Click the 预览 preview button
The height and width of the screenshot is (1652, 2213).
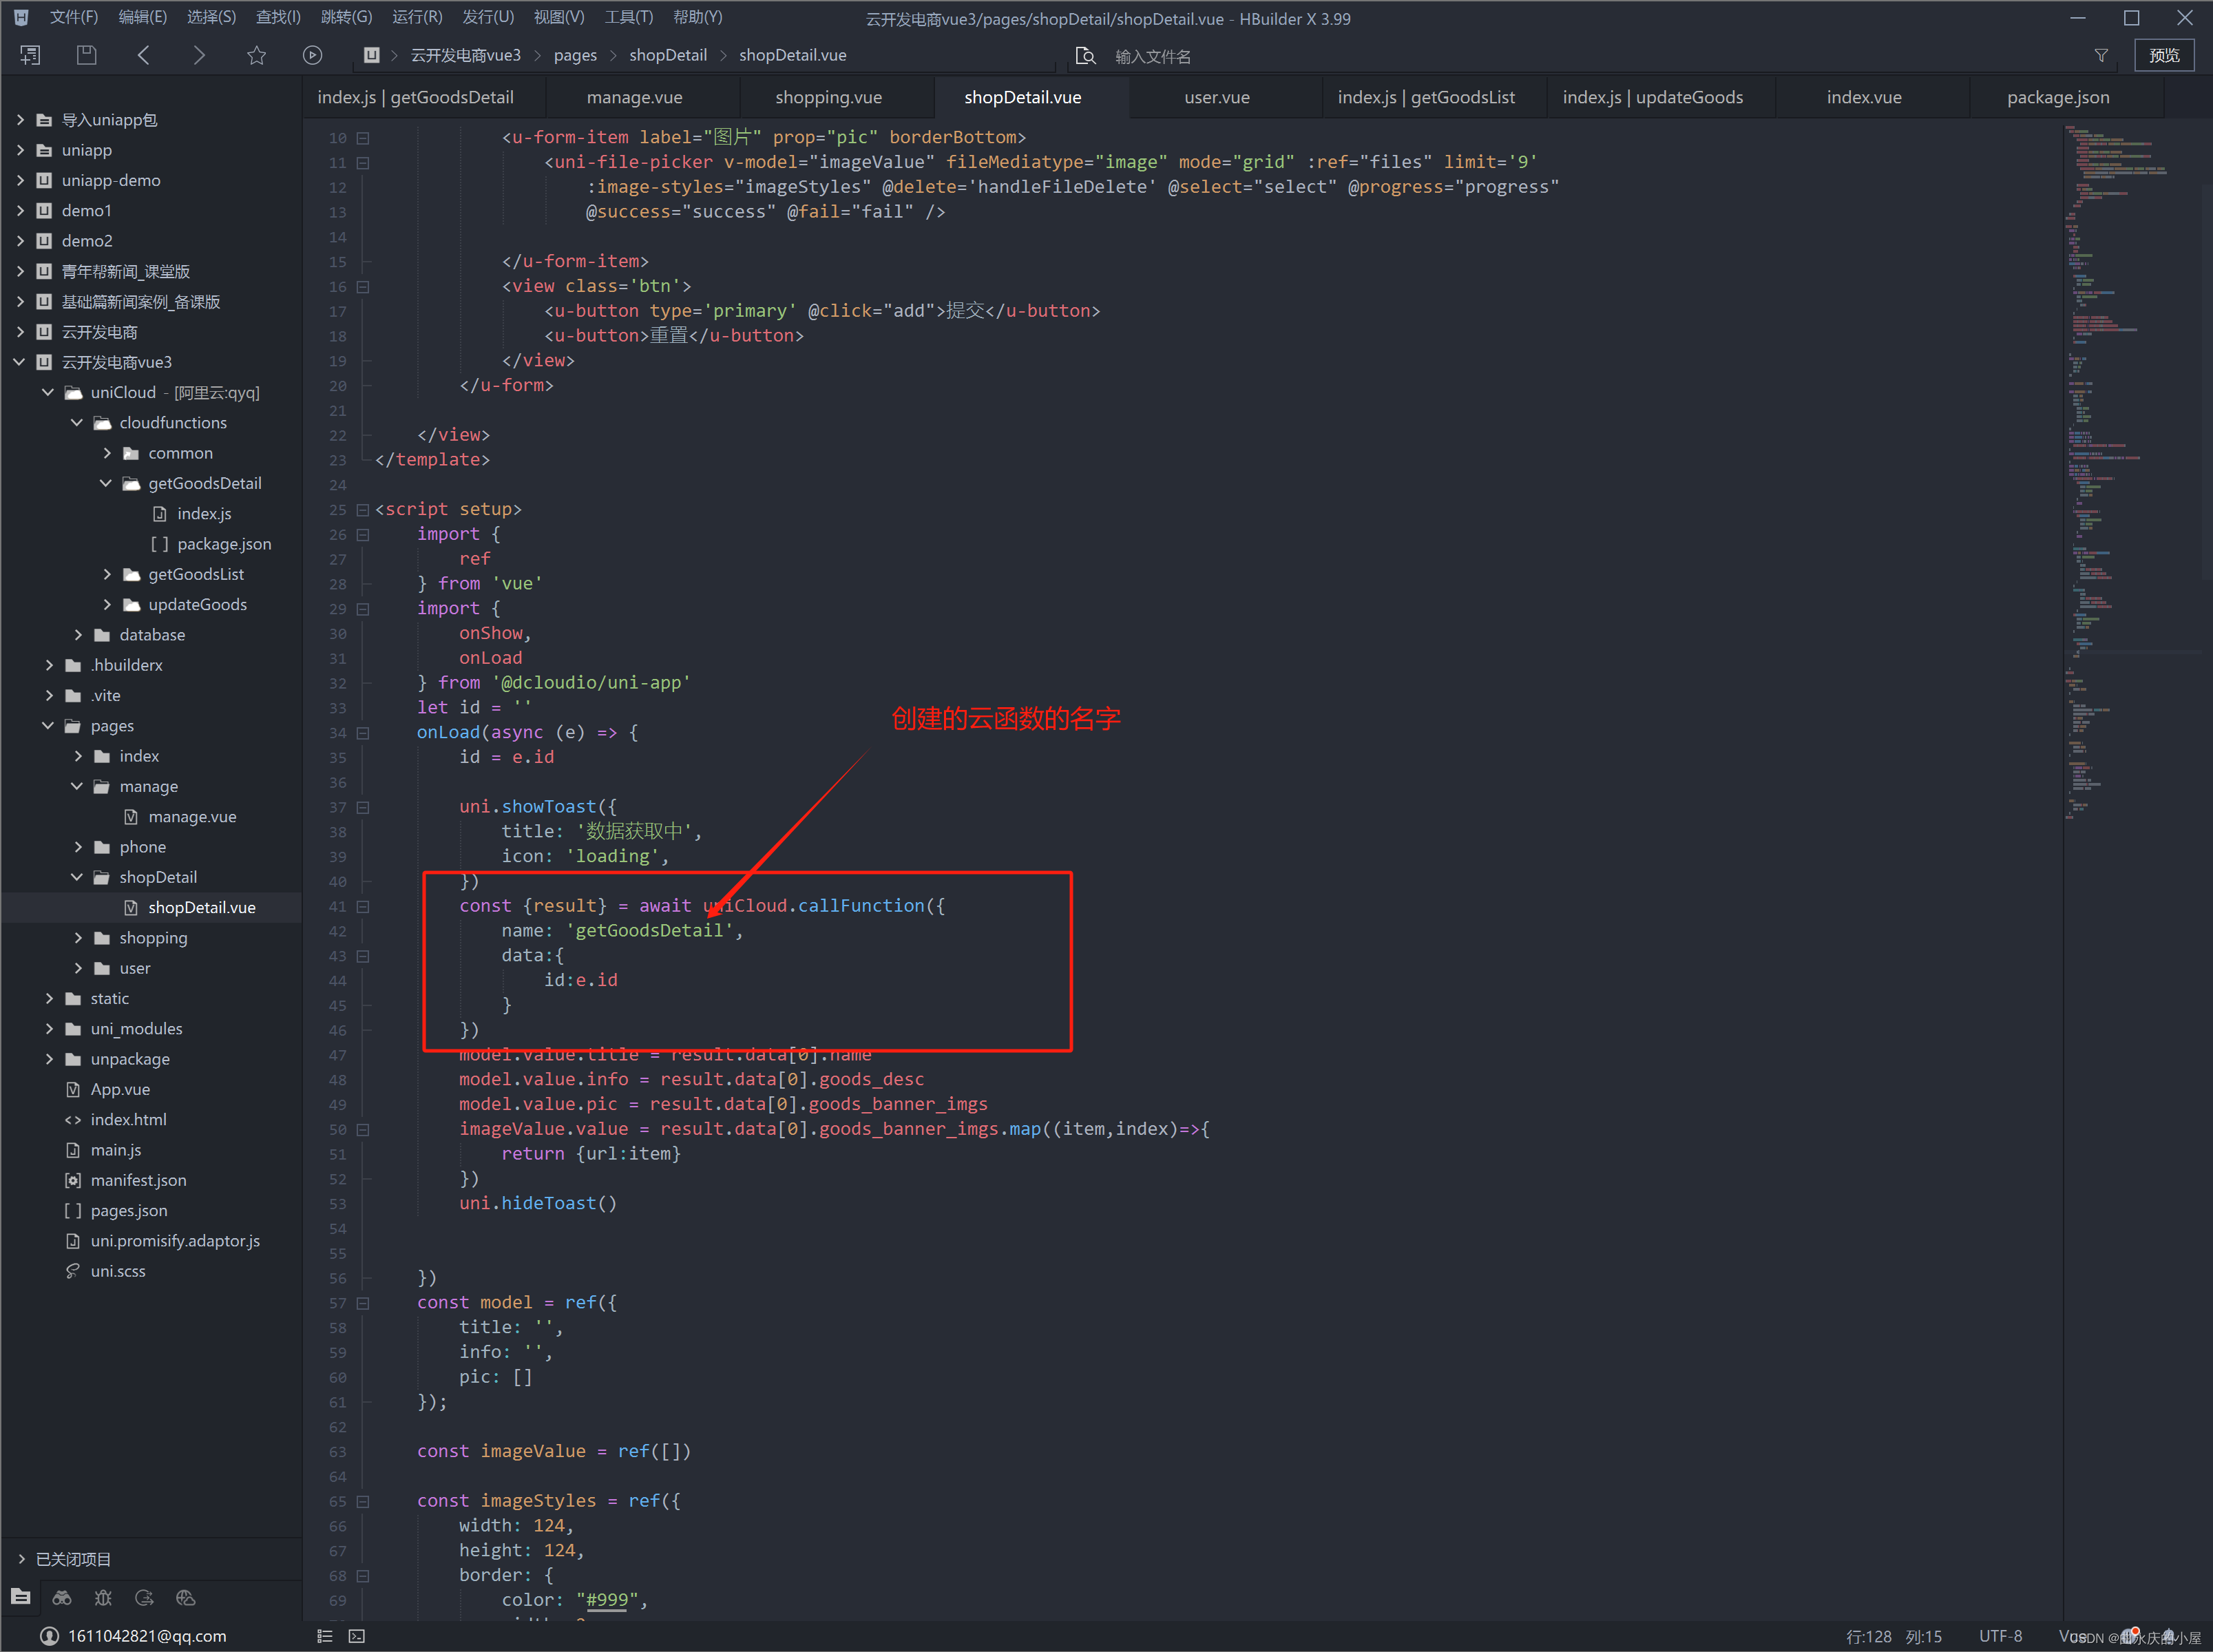tap(2164, 55)
